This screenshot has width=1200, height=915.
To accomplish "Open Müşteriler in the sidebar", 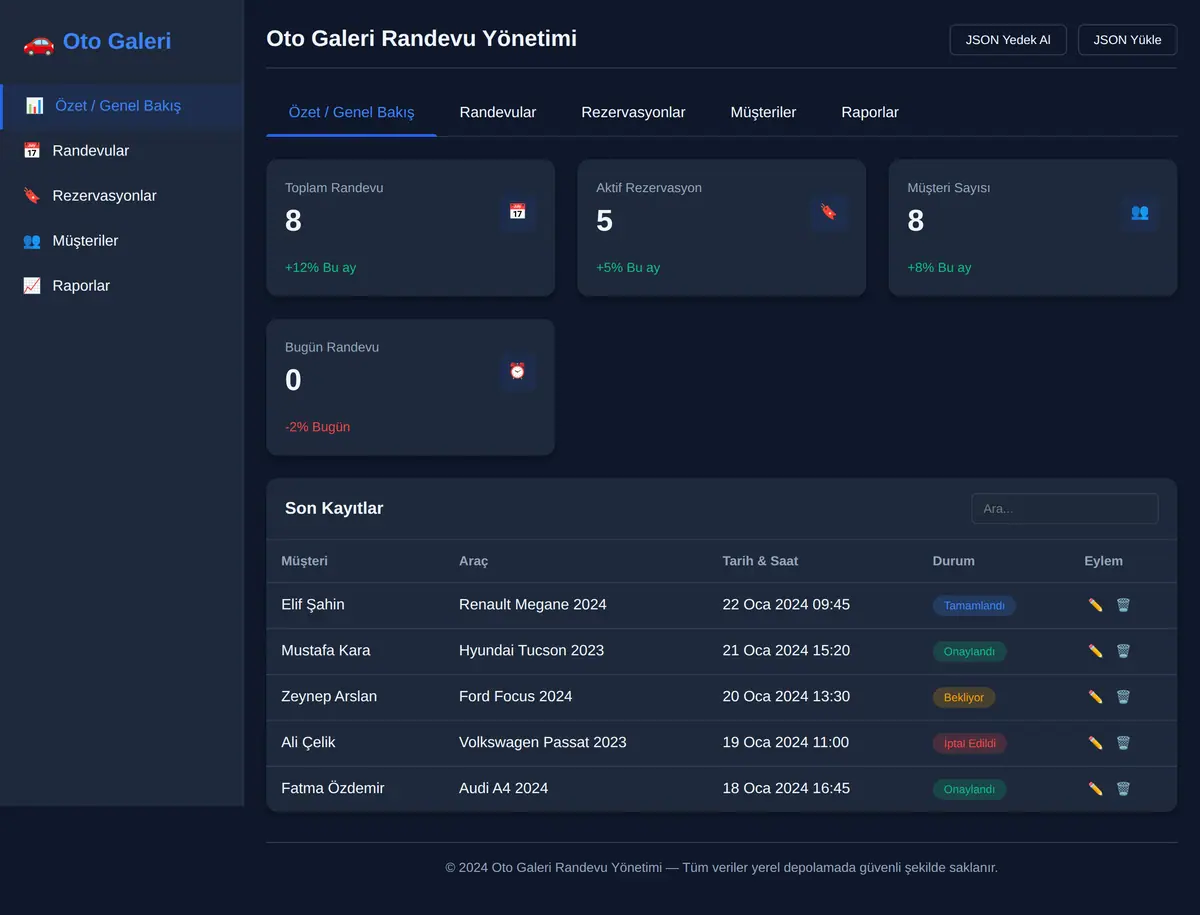I will (x=122, y=241).
